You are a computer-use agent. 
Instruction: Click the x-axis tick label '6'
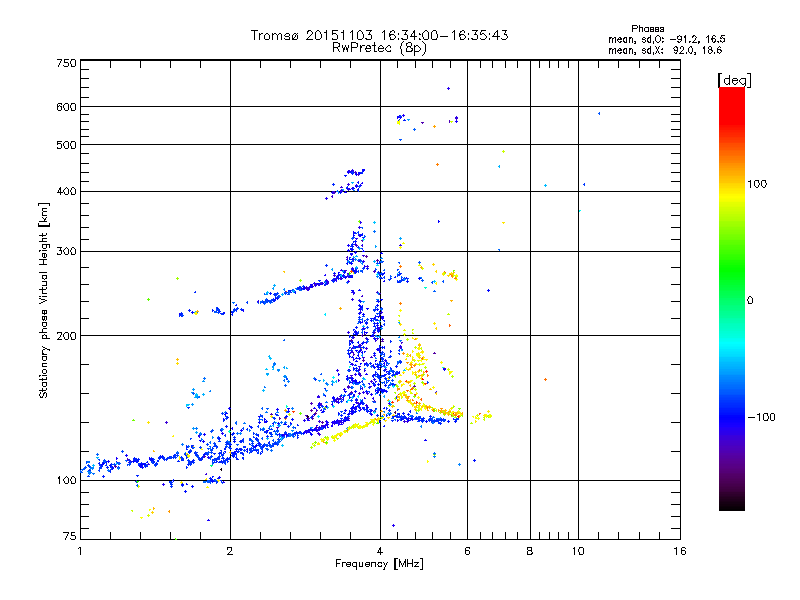pos(467,551)
